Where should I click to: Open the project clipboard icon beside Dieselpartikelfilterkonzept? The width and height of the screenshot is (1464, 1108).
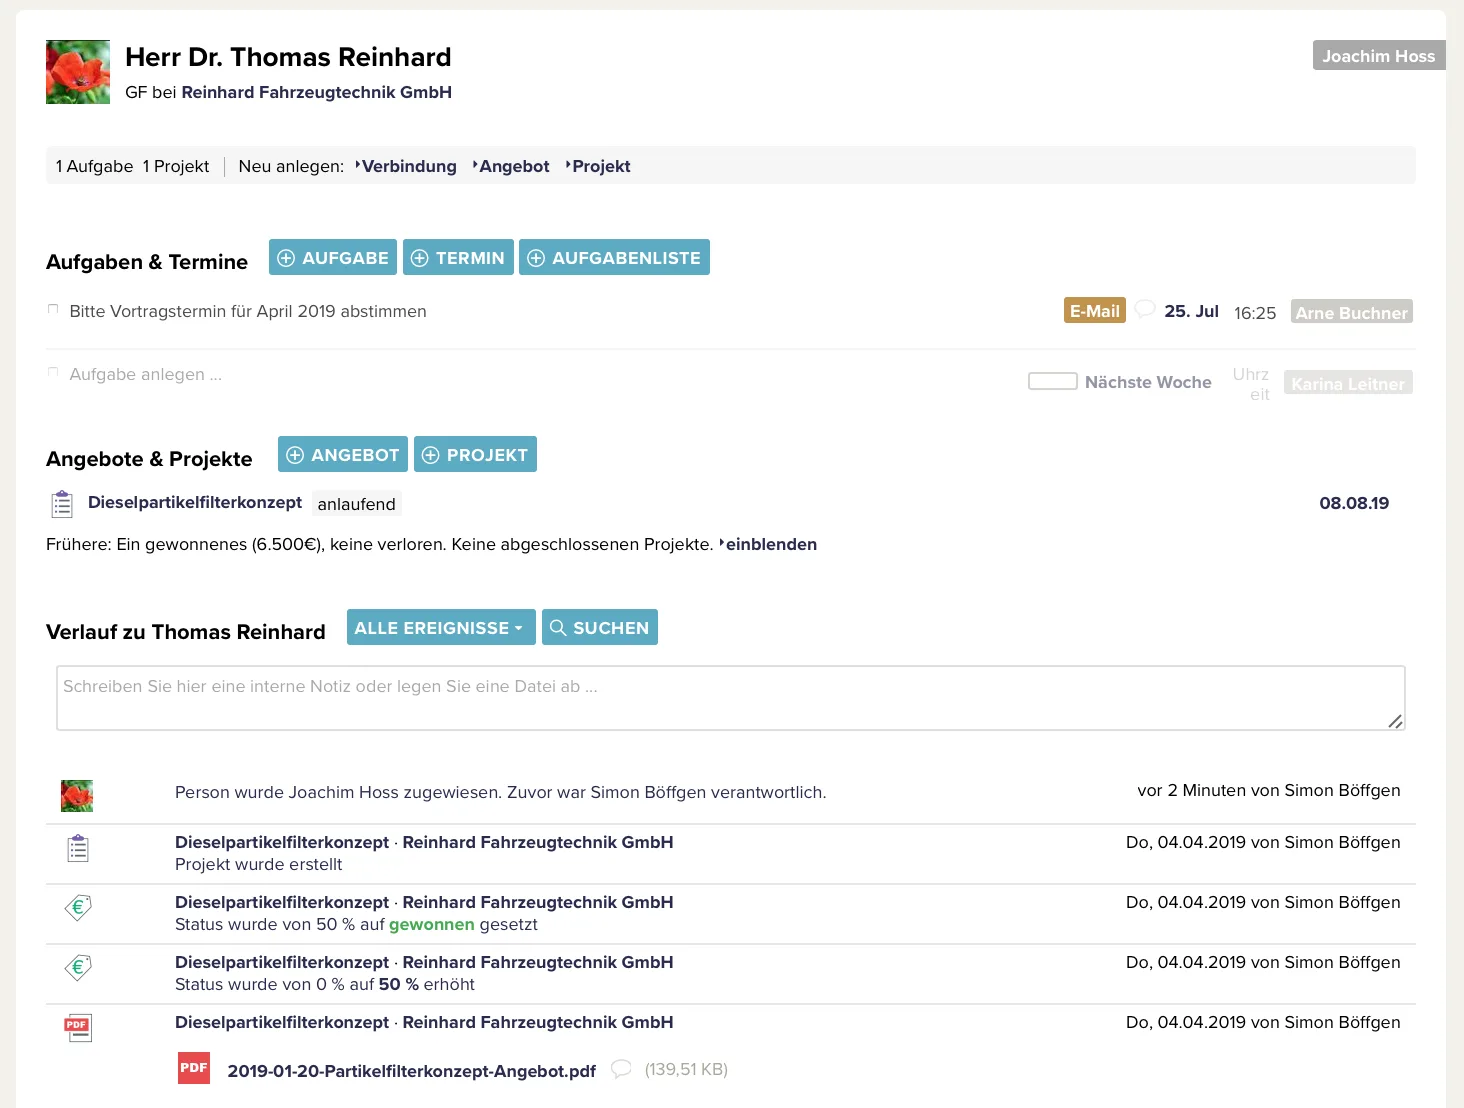coord(62,504)
